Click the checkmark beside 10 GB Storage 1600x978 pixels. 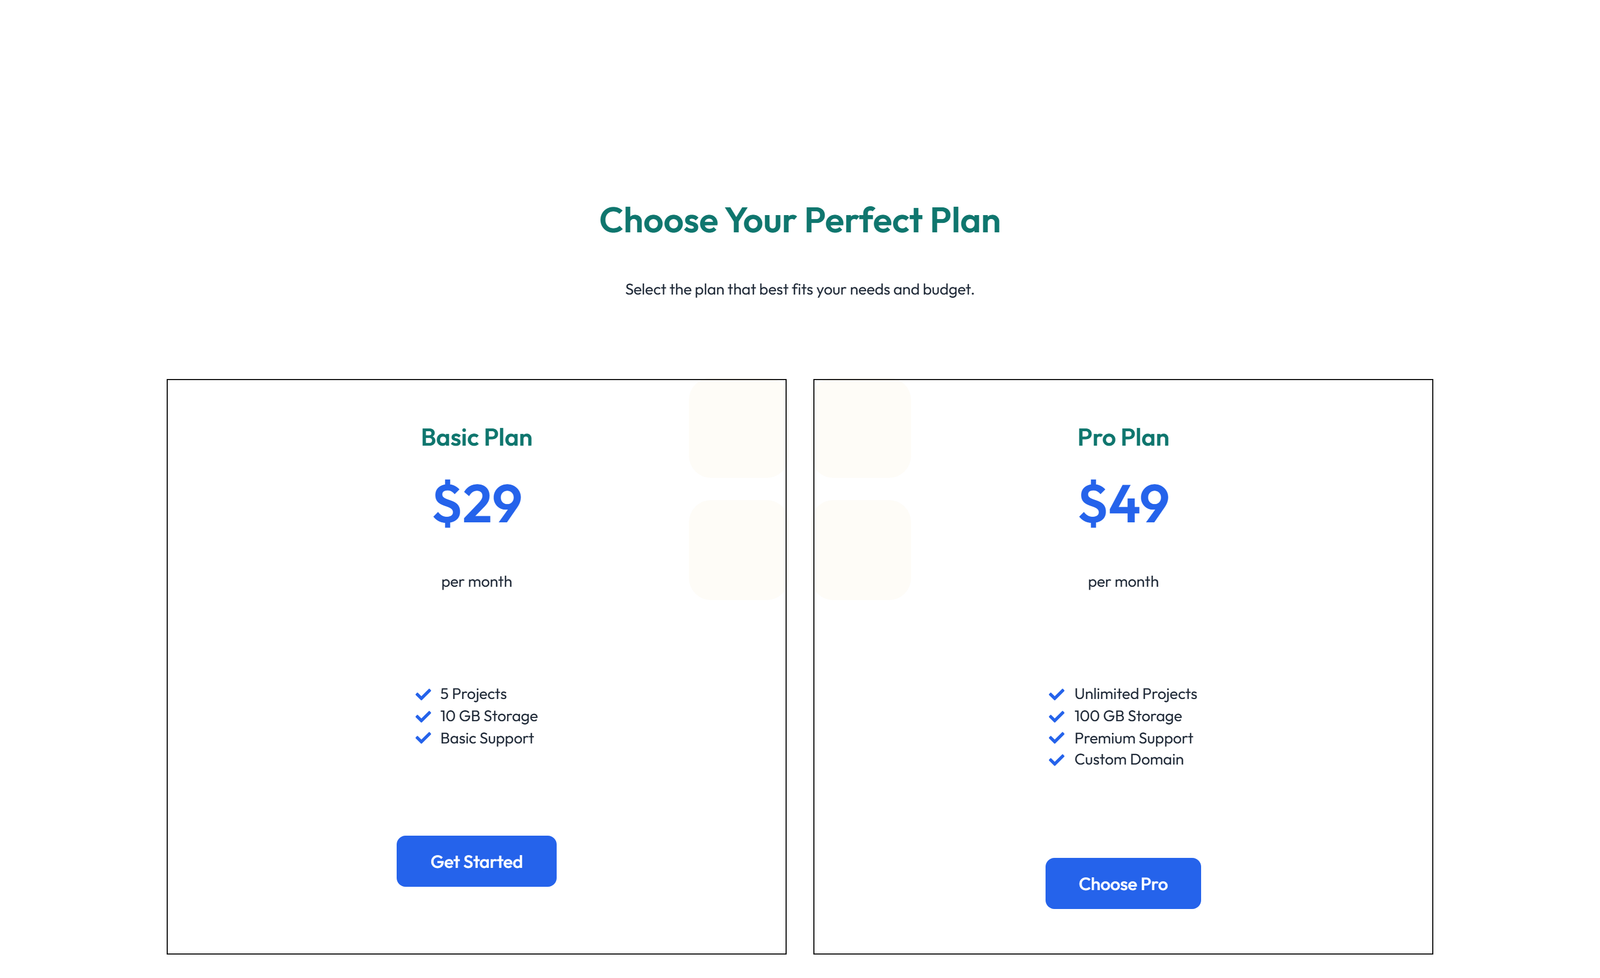(423, 716)
